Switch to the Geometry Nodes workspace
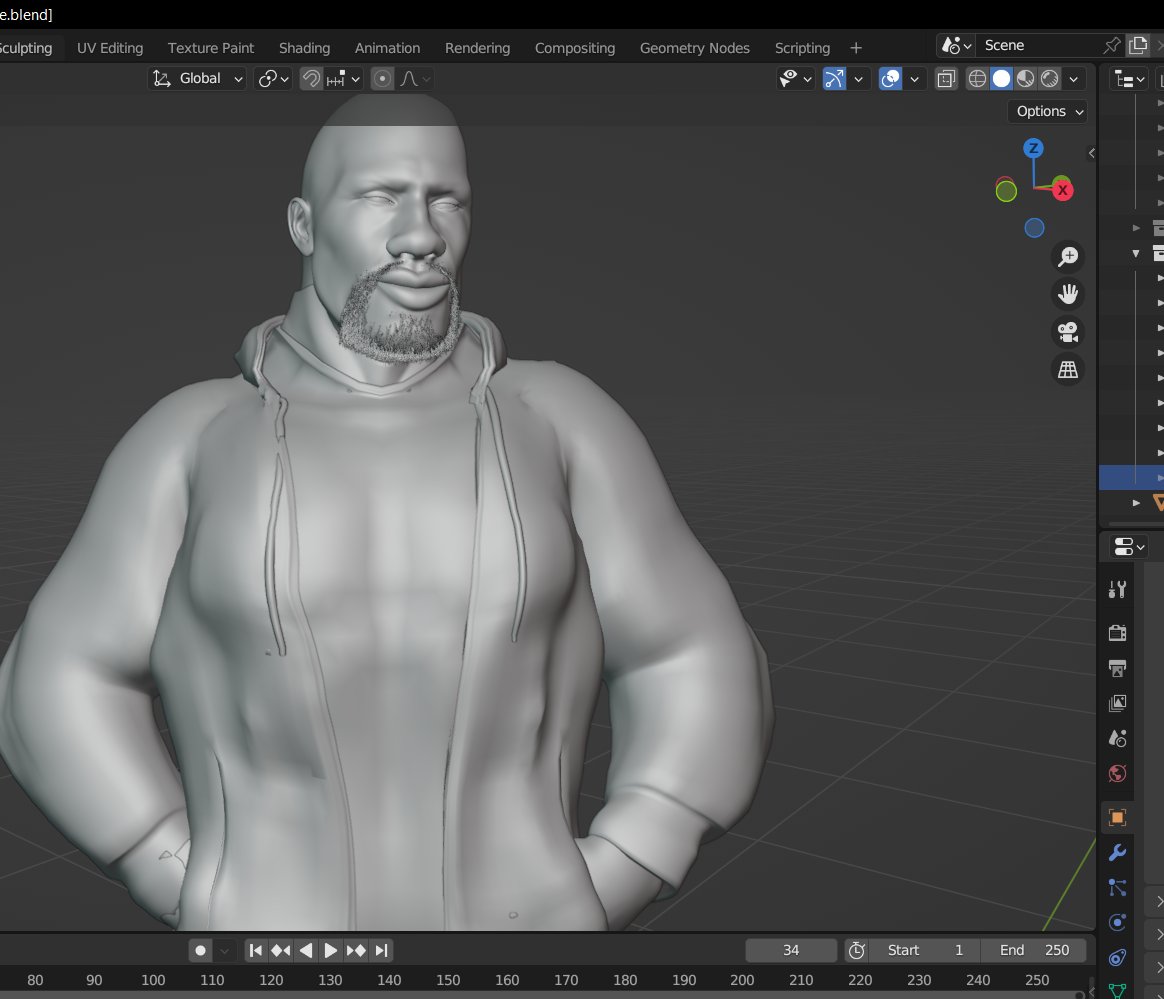This screenshot has height=999, width=1164. tap(695, 48)
